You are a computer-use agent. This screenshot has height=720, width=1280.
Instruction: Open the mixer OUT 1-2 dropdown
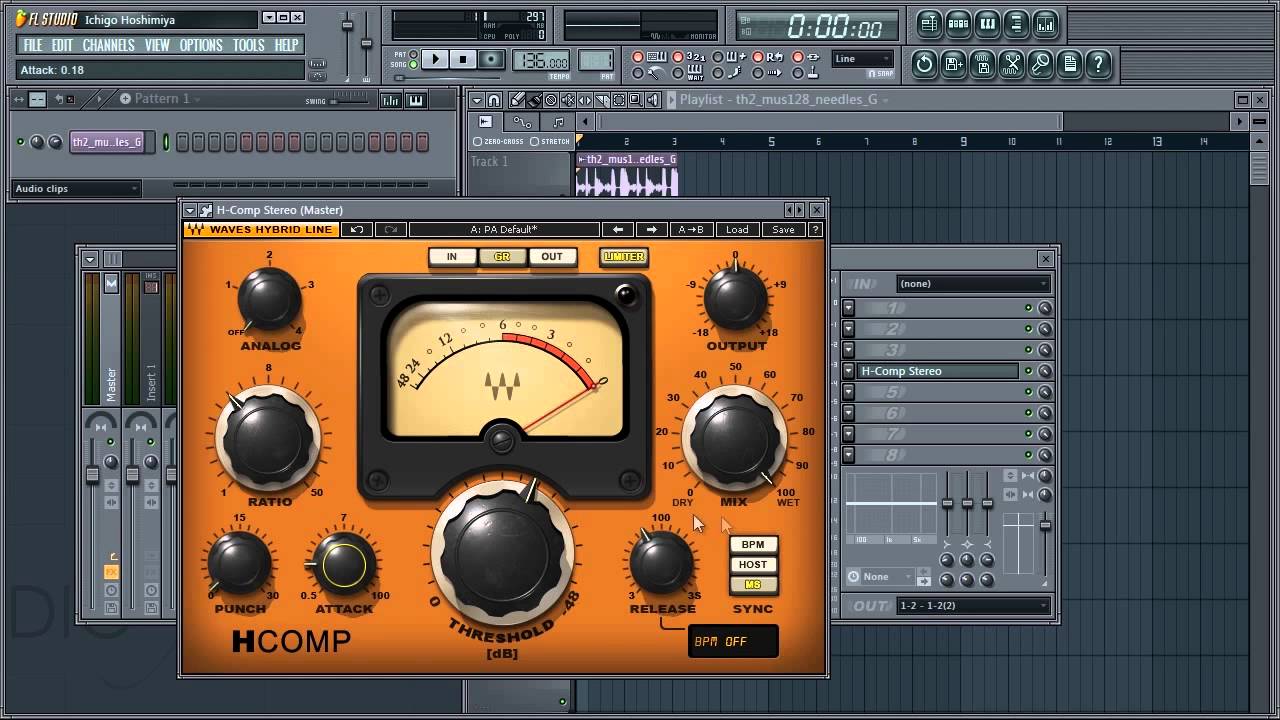972,606
